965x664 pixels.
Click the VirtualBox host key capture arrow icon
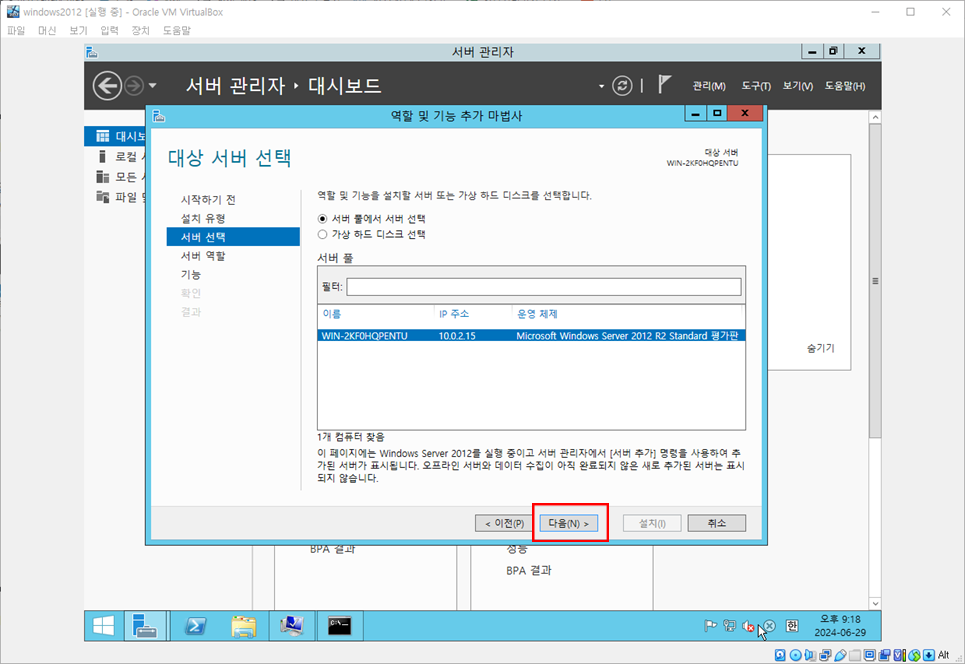click(929, 655)
